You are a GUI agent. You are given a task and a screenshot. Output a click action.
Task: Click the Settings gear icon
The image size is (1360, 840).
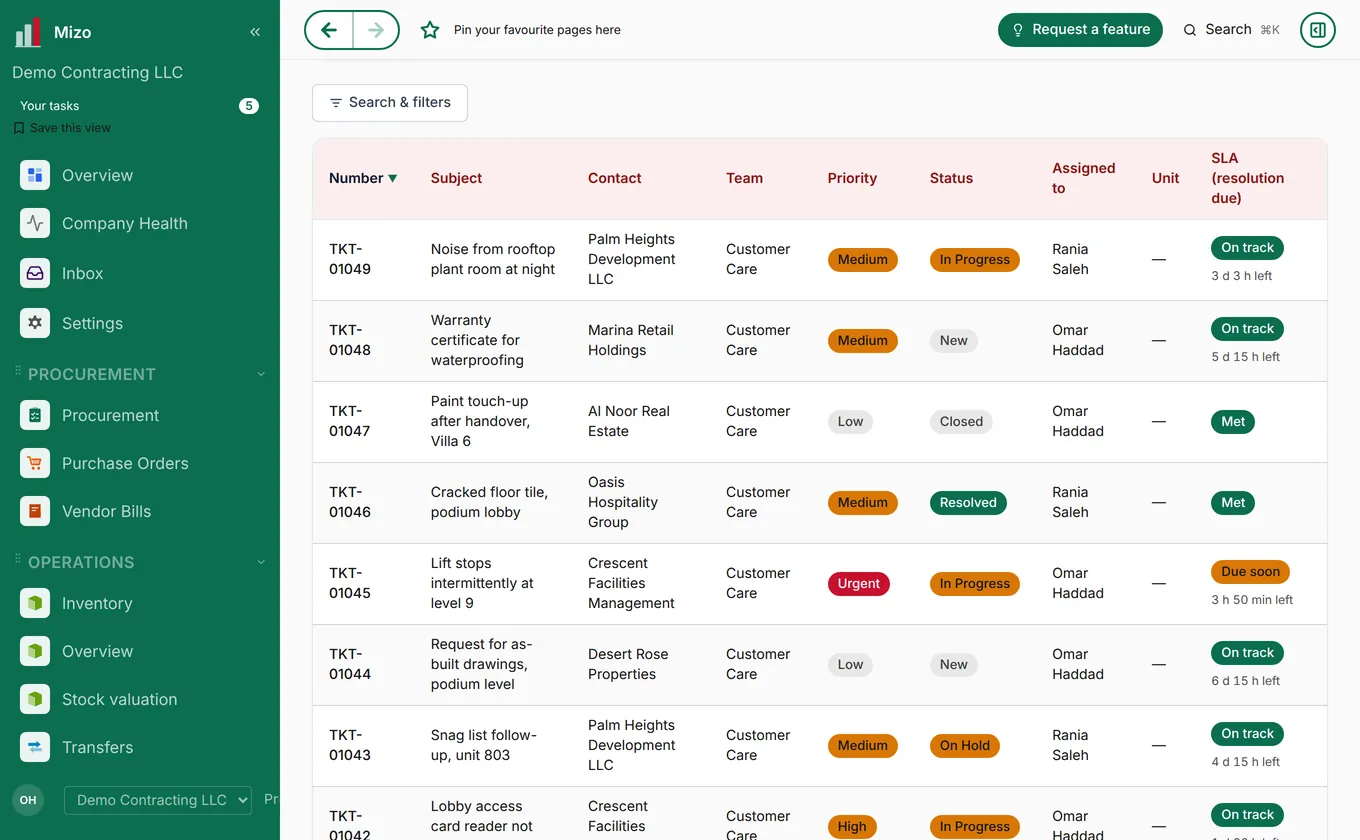click(x=35, y=323)
